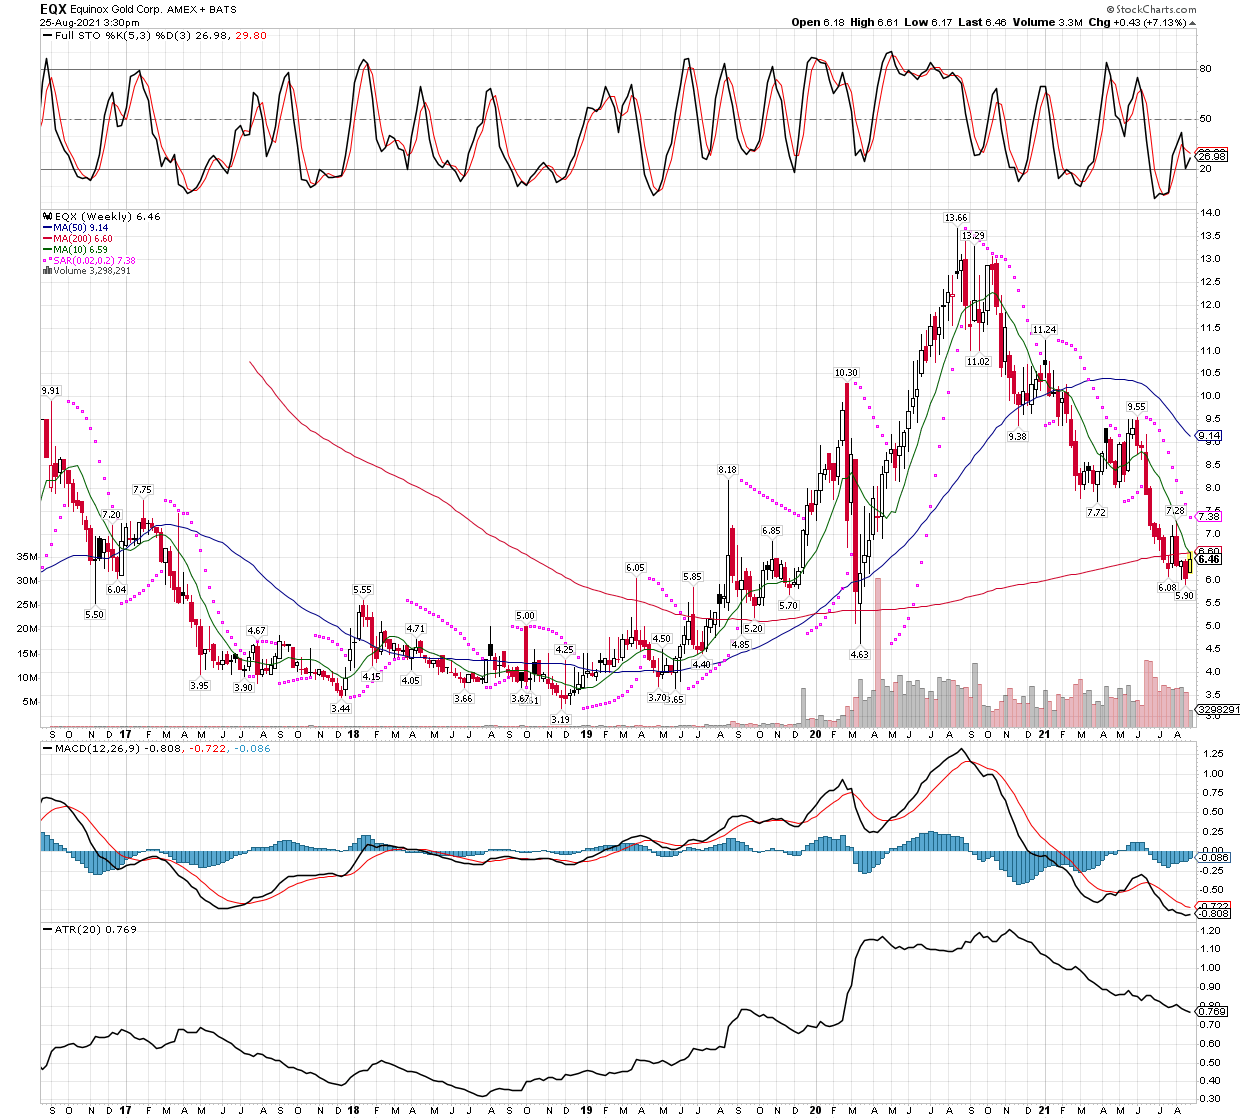Click the 3.95 low annotation

(200, 686)
